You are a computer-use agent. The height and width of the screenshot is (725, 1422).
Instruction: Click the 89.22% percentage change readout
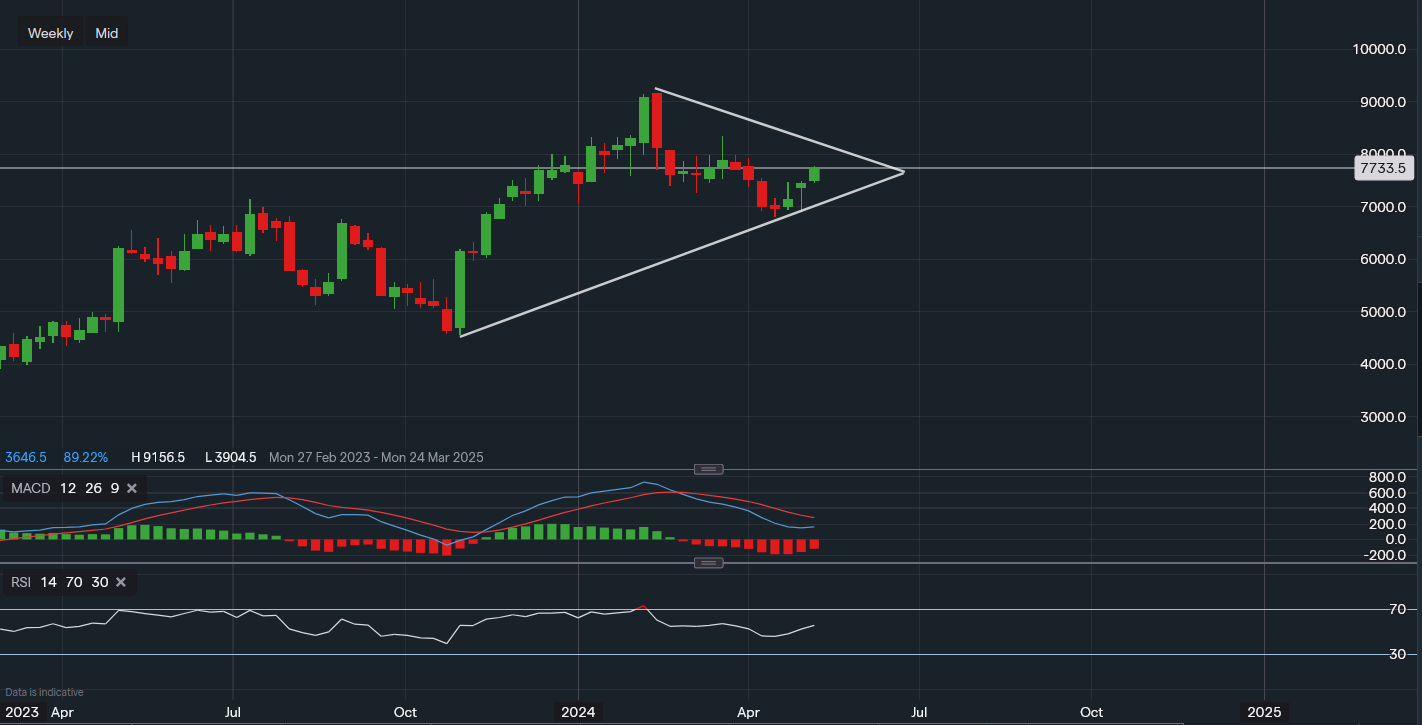coord(85,457)
